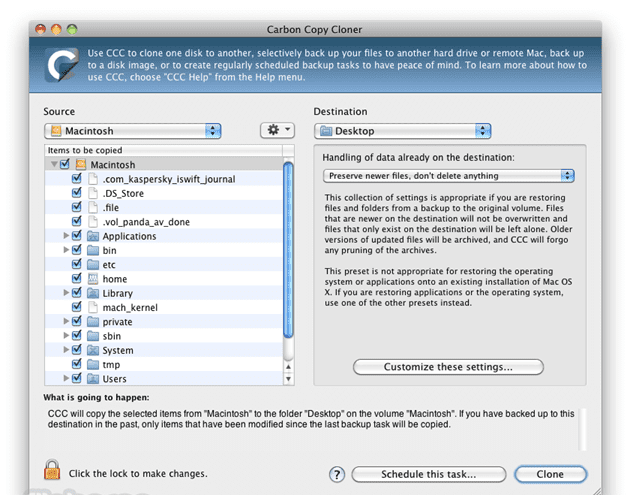Uncheck the tmp checkbox
Image resolution: width=642 pixels, height=495 pixels.
click(77, 364)
